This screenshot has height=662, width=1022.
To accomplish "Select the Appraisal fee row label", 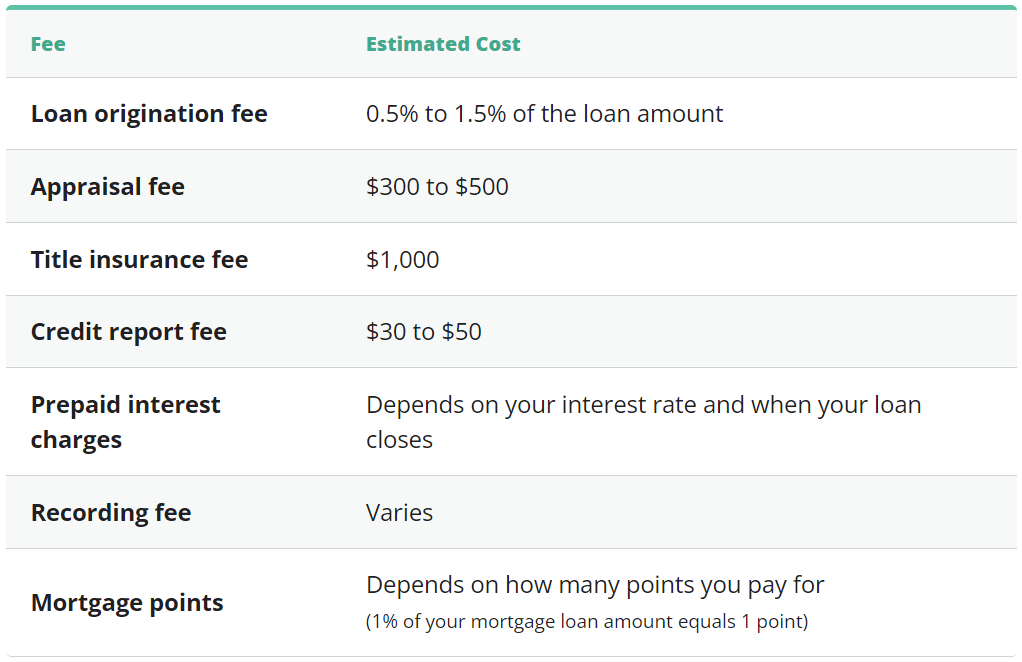I will (108, 187).
